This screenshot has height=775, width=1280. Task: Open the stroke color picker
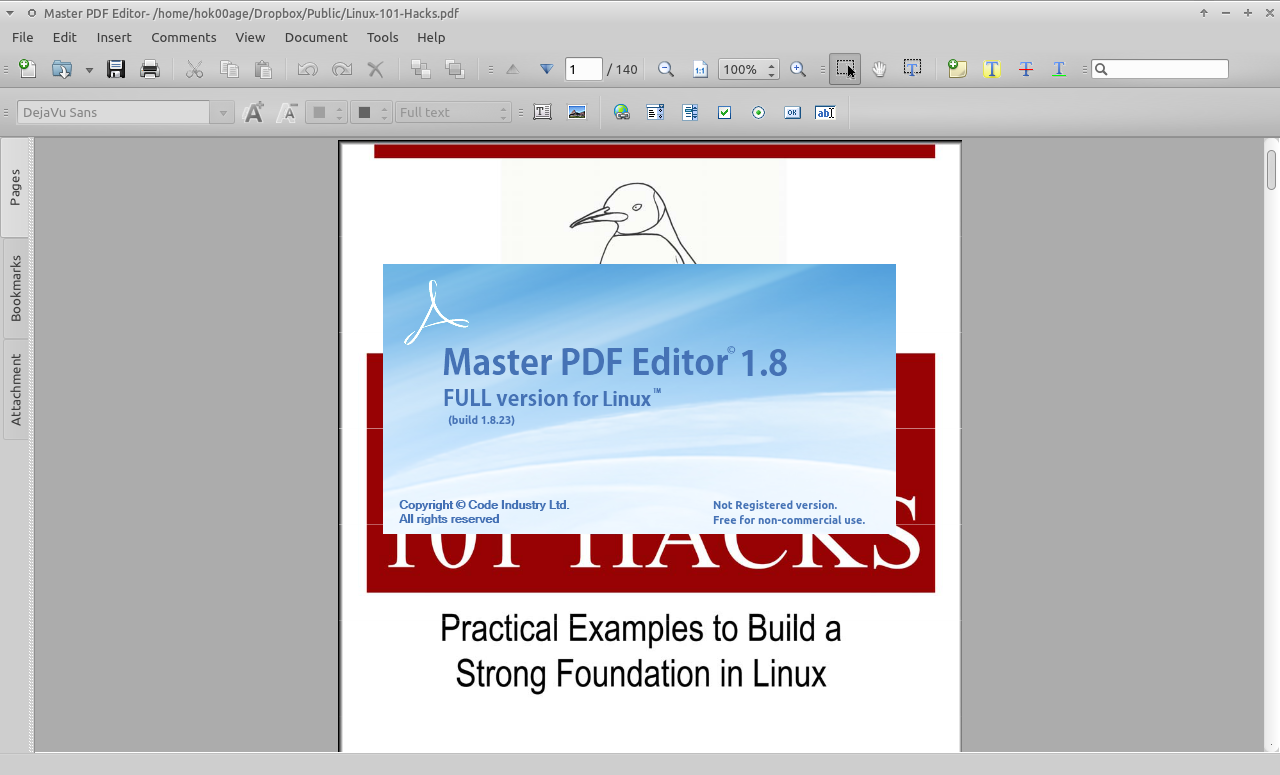[326, 112]
